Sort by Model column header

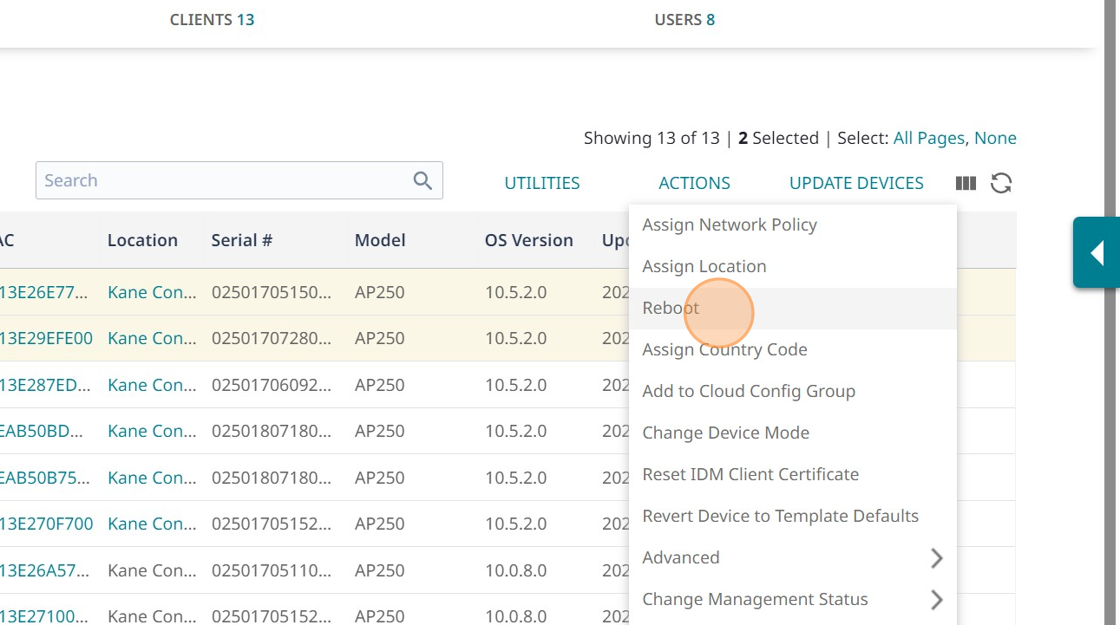(x=380, y=241)
